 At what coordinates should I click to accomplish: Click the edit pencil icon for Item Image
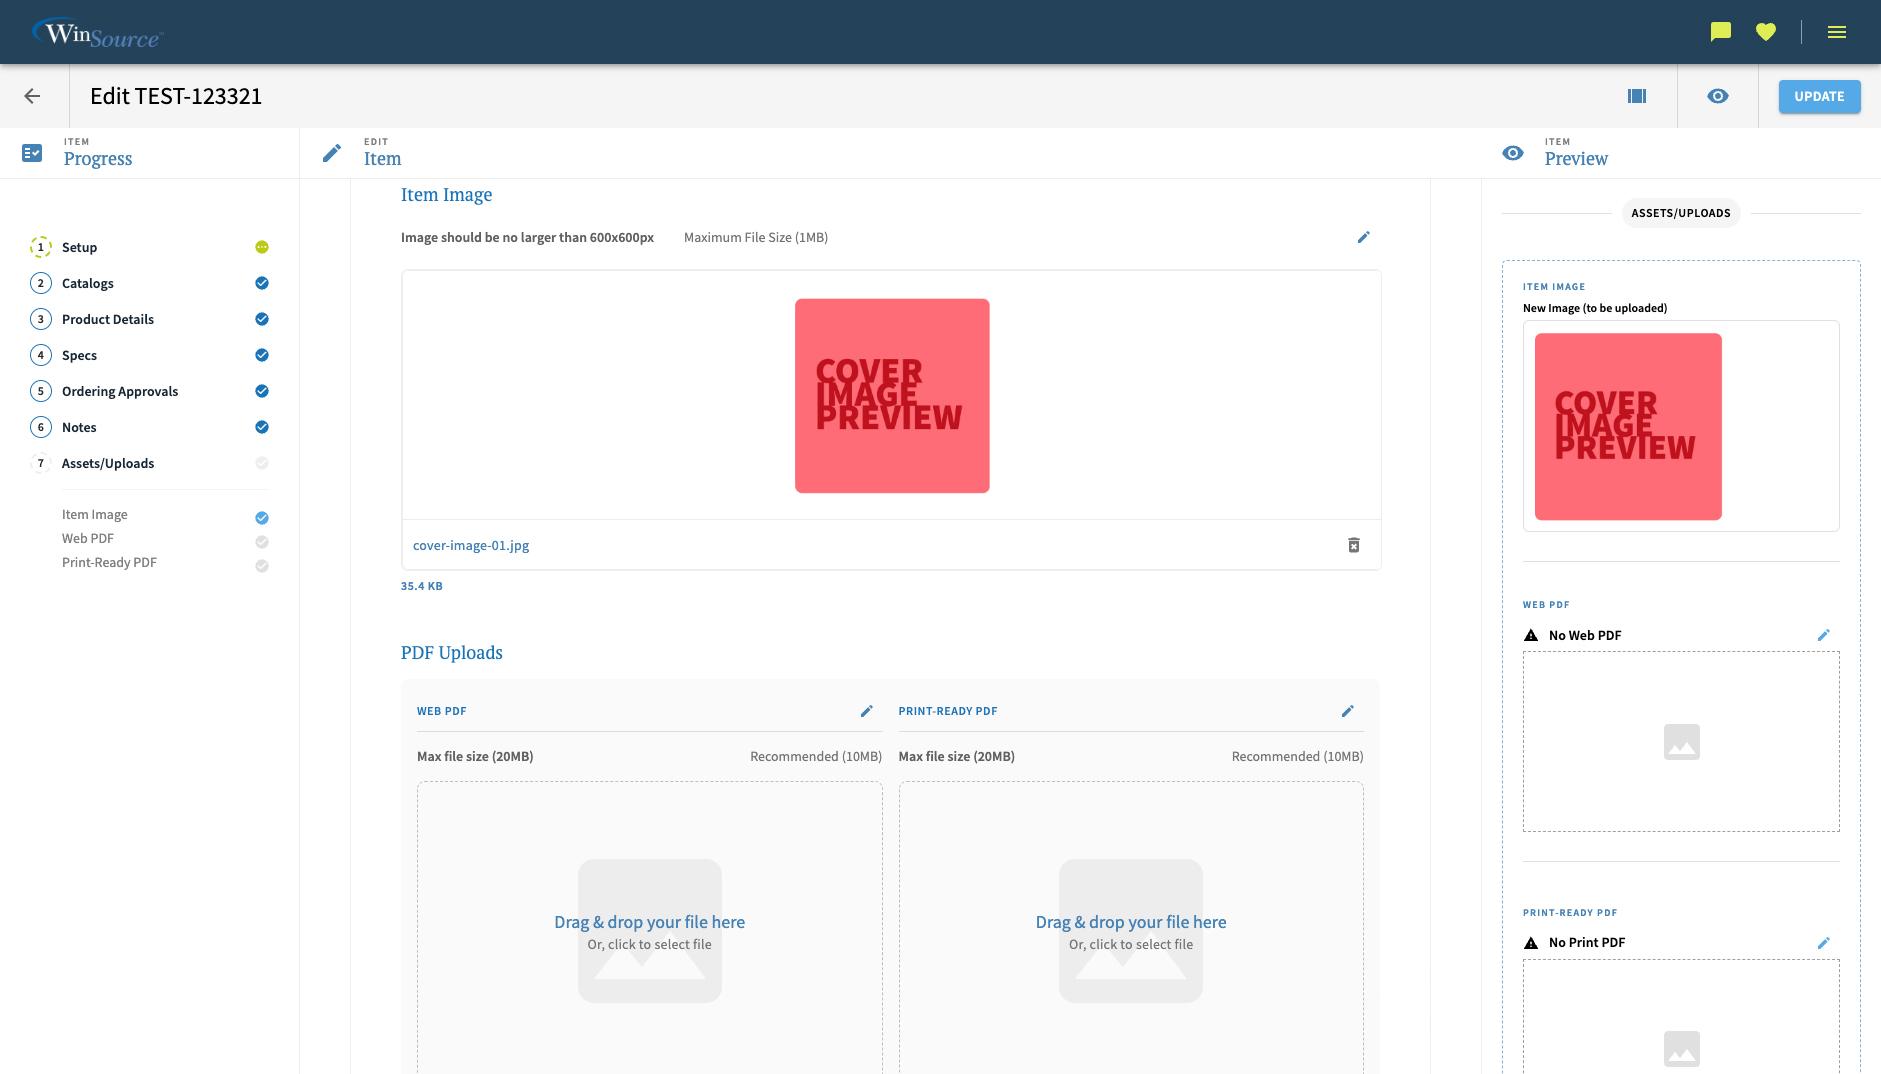pyautogui.click(x=1364, y=237)
